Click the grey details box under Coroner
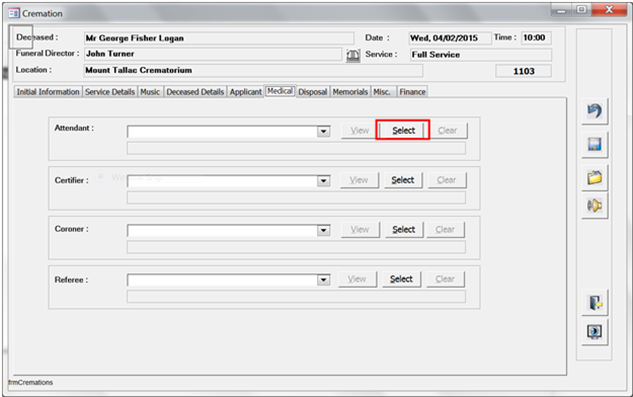Image resolution: width=633 pixels, height=397 pixels. point(296,247)
